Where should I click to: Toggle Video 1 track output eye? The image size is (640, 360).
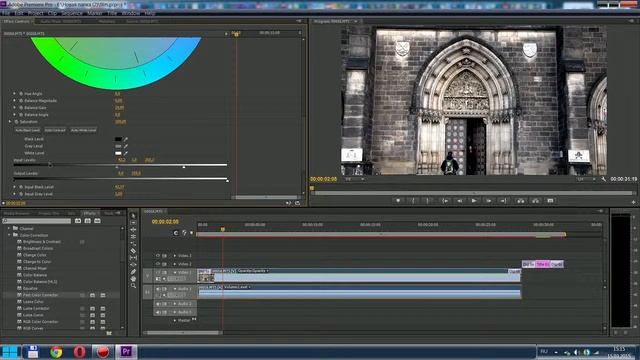click(x=158, y=272)
